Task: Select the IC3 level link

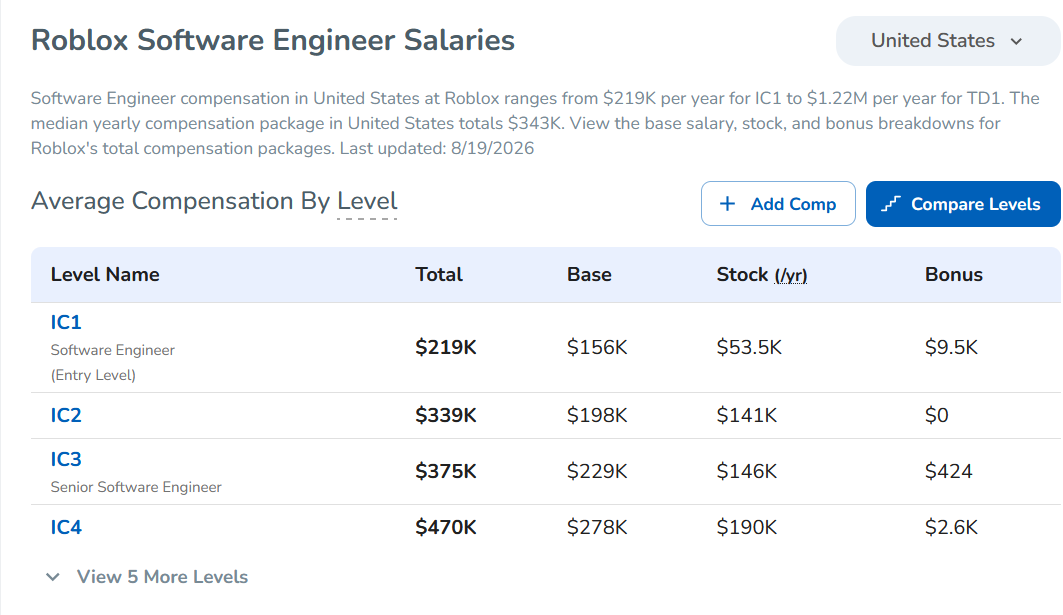Action: [66, 459]
